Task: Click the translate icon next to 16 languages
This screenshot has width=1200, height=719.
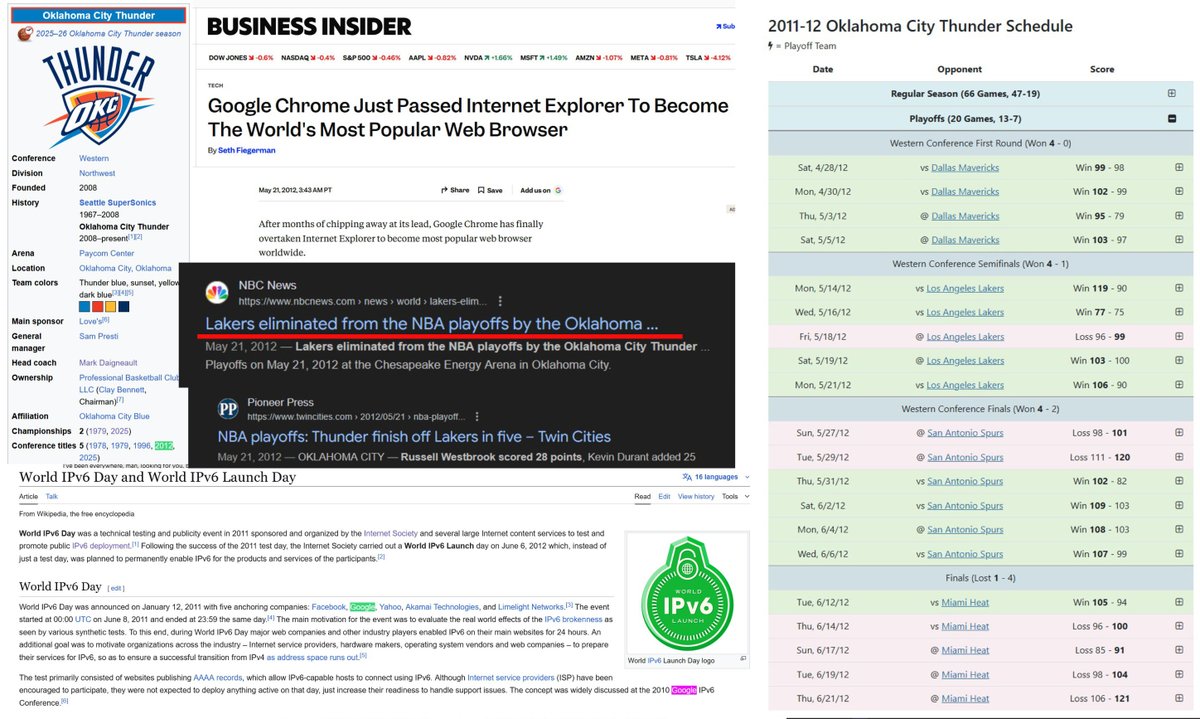Action: [687, 478]
